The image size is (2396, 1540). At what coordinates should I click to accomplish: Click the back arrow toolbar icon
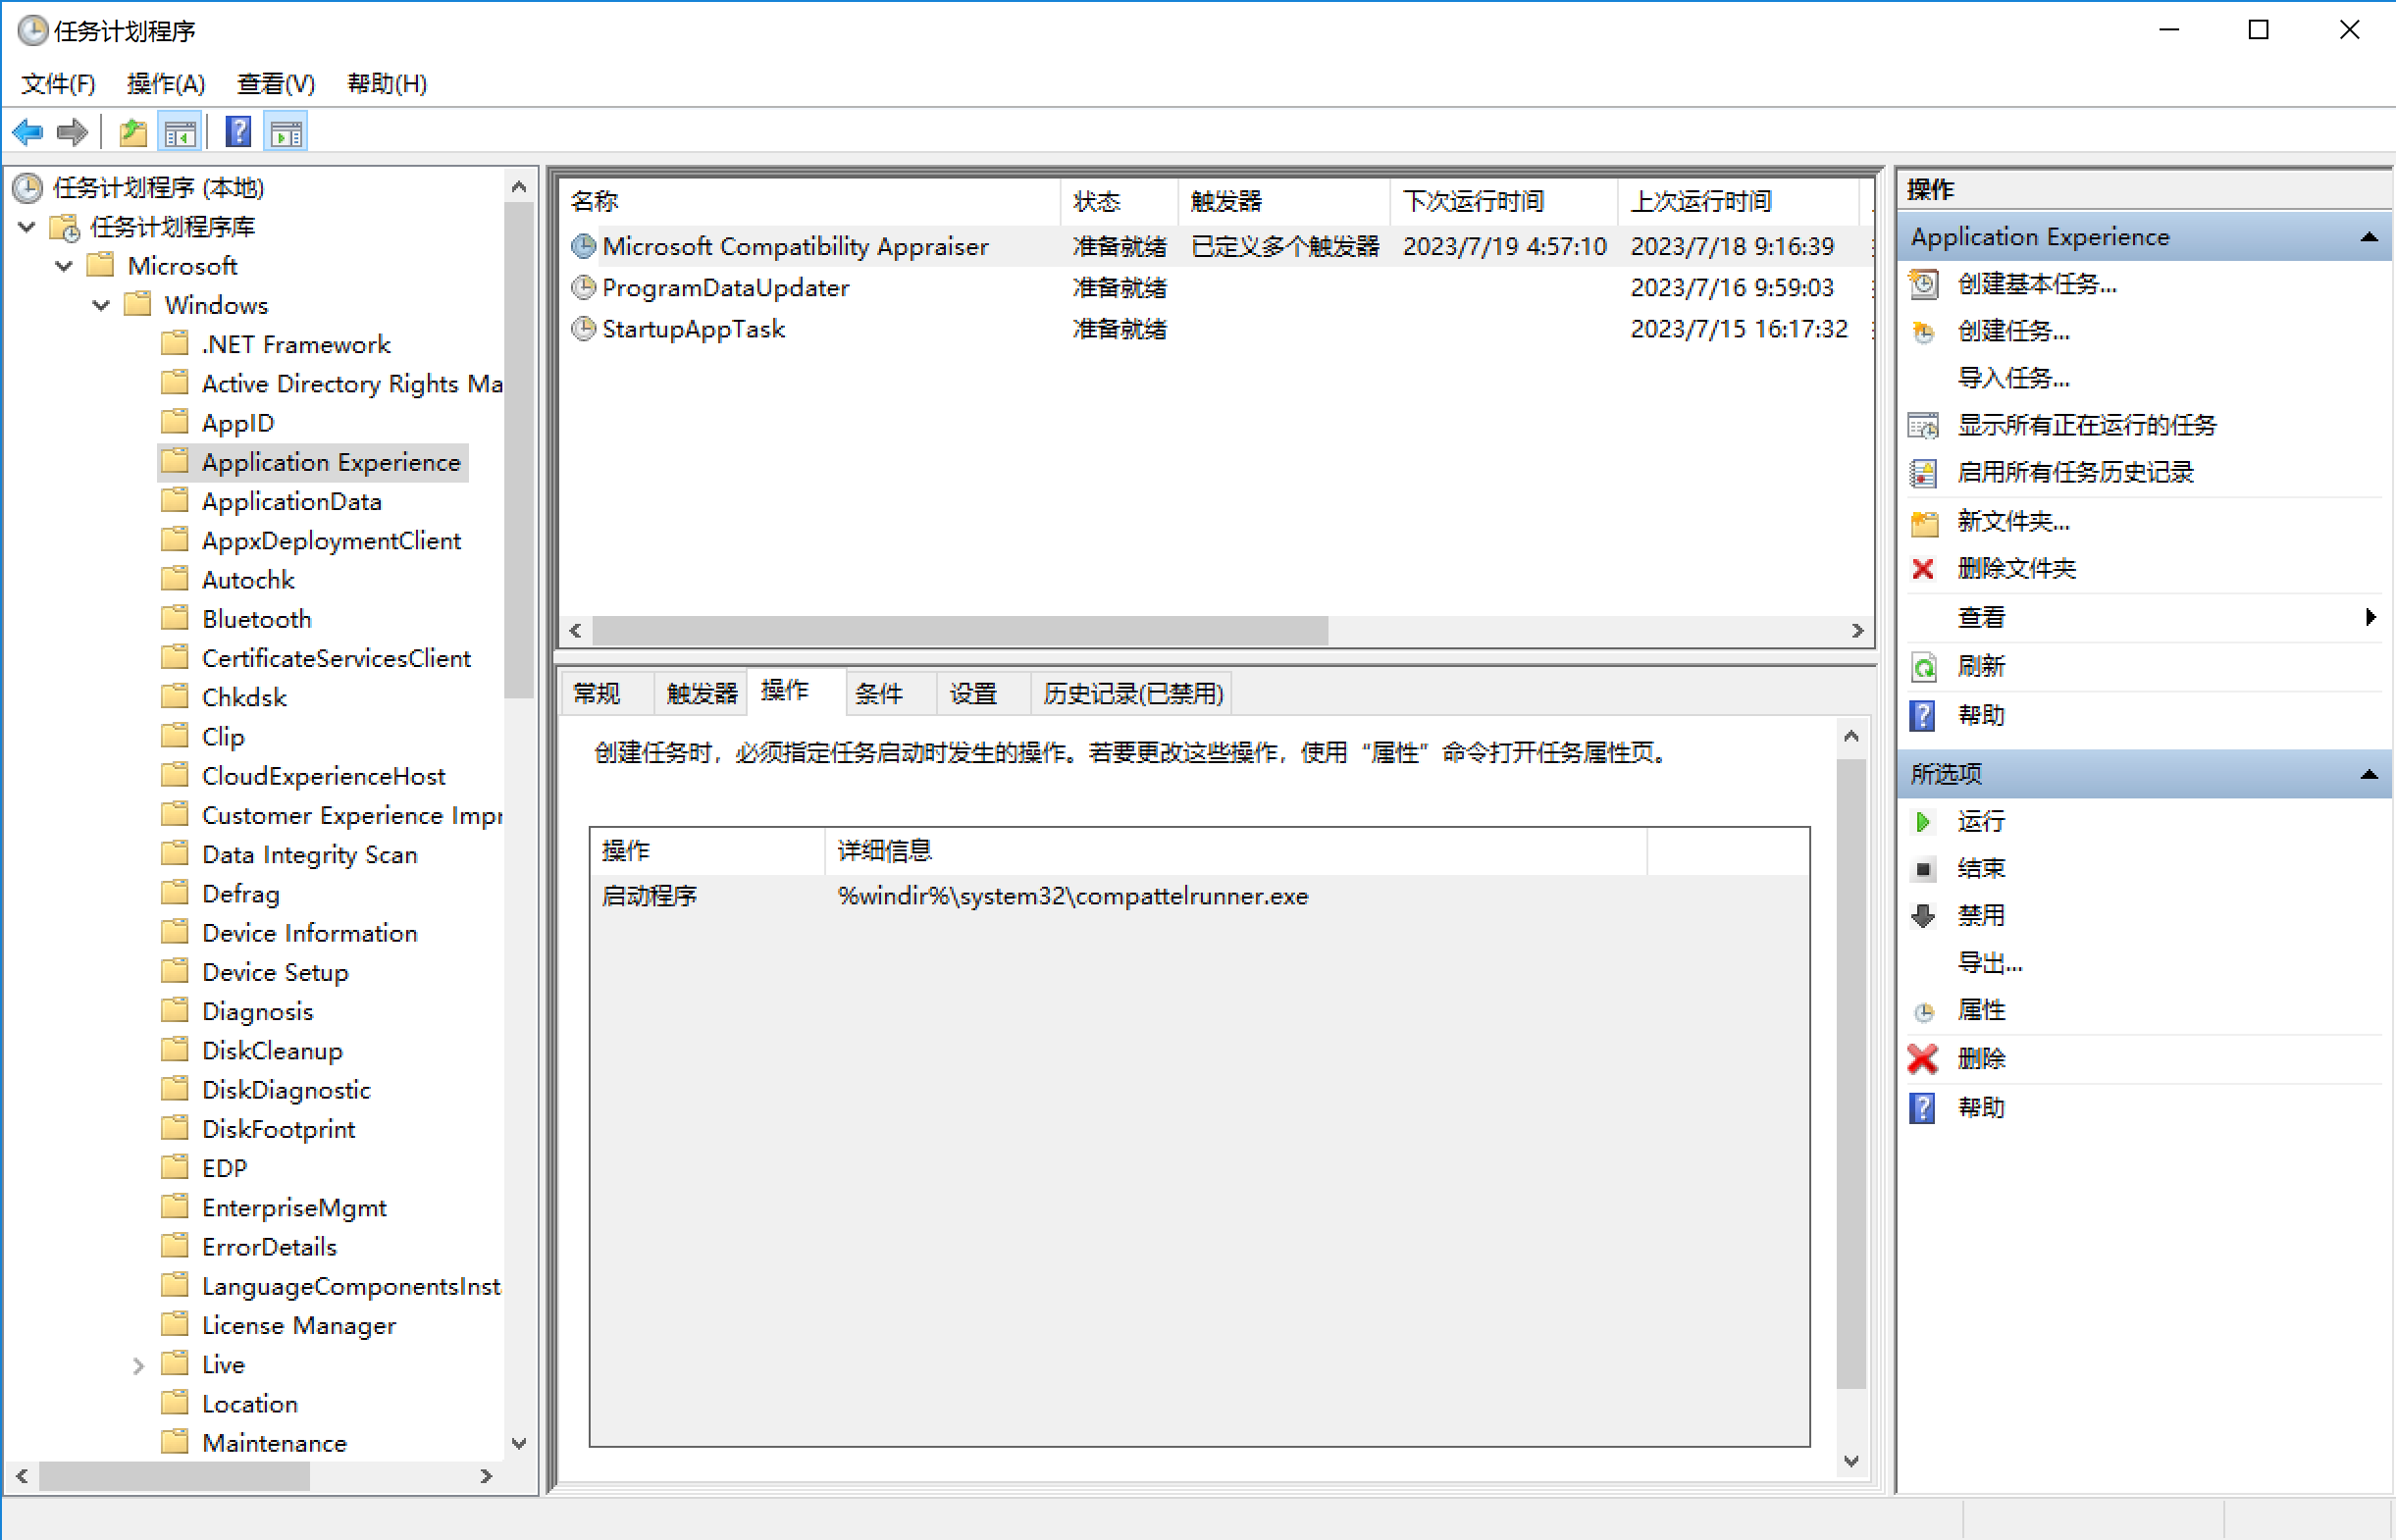point(27,133)
